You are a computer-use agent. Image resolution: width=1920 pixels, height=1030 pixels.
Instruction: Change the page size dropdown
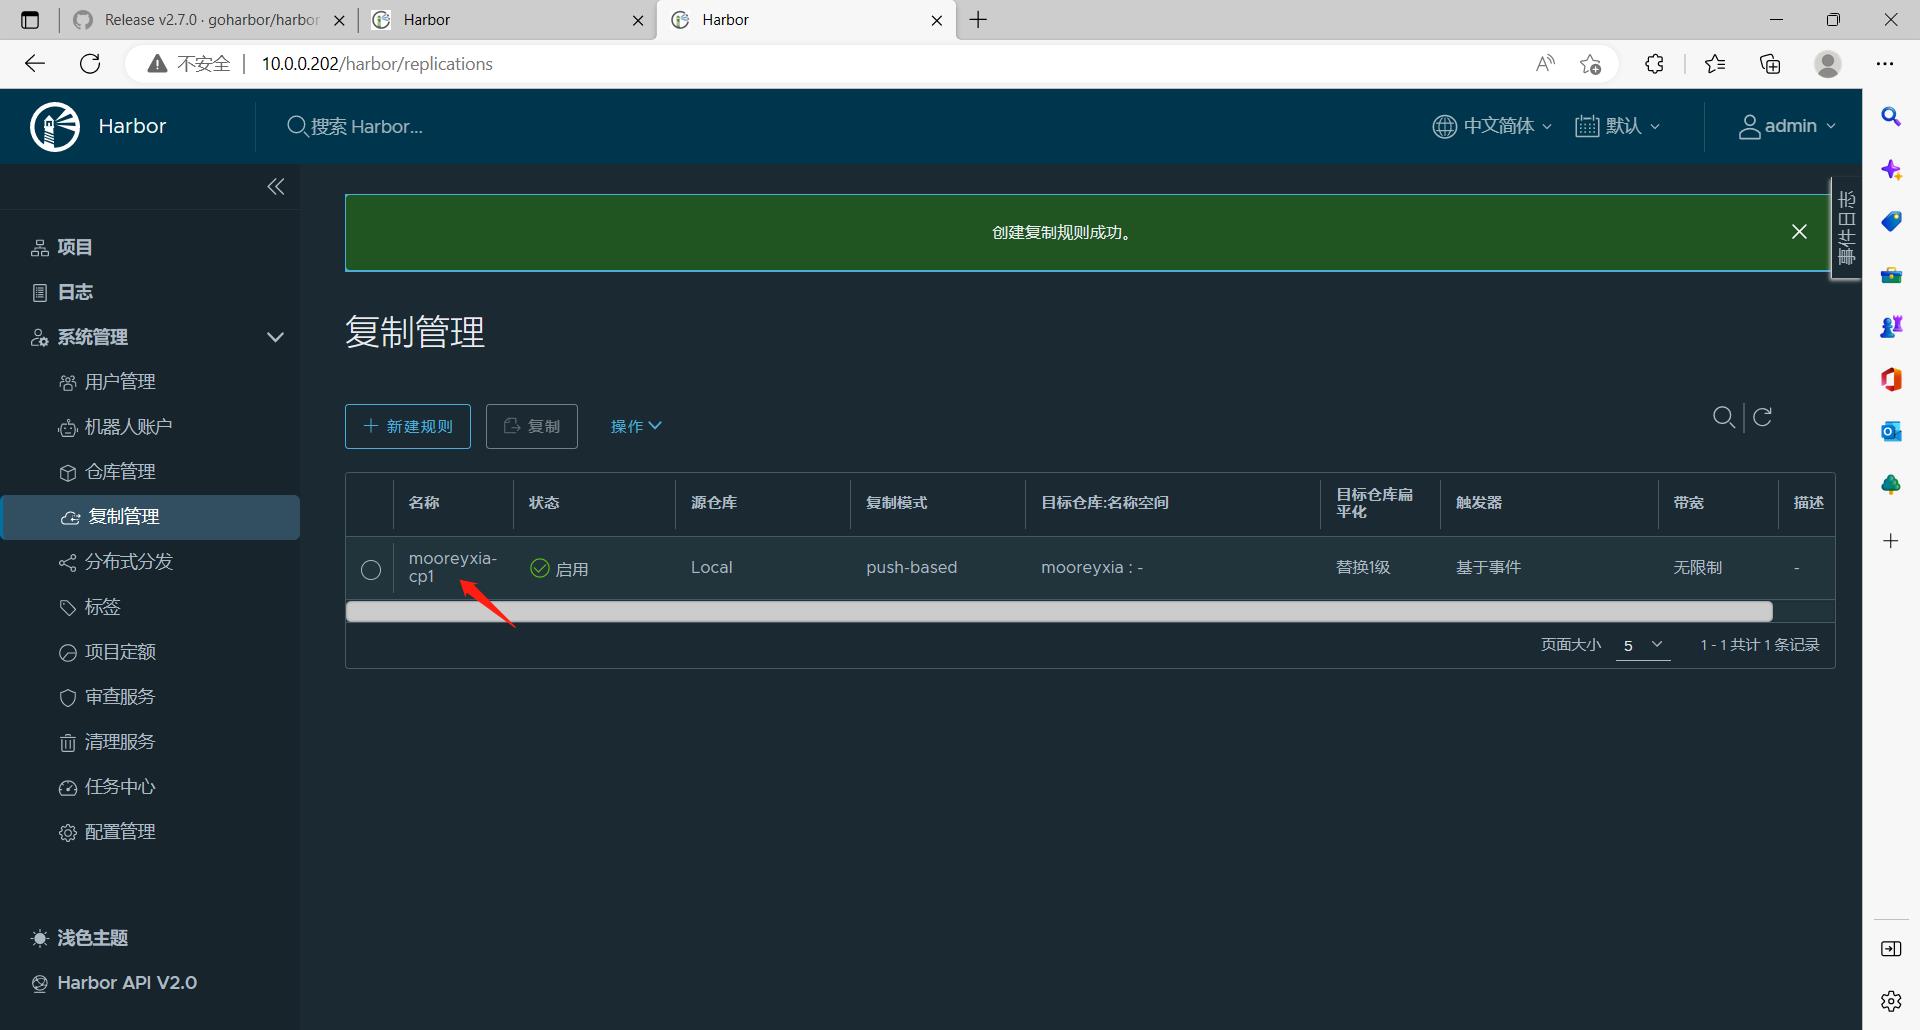point(1643,645)
